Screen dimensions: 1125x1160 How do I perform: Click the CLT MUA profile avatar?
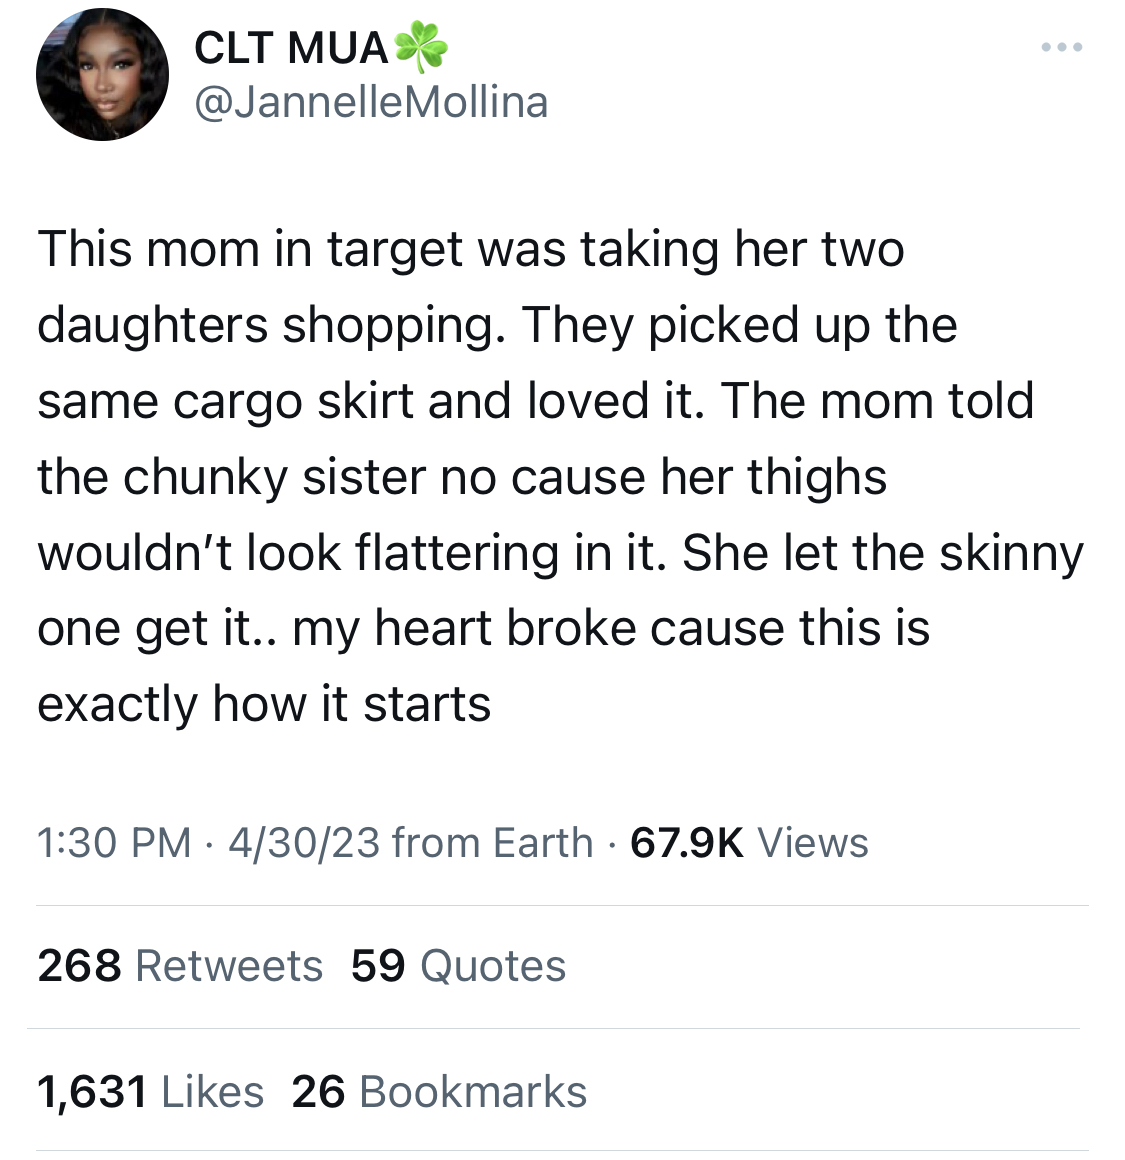(x=102, y=75)
